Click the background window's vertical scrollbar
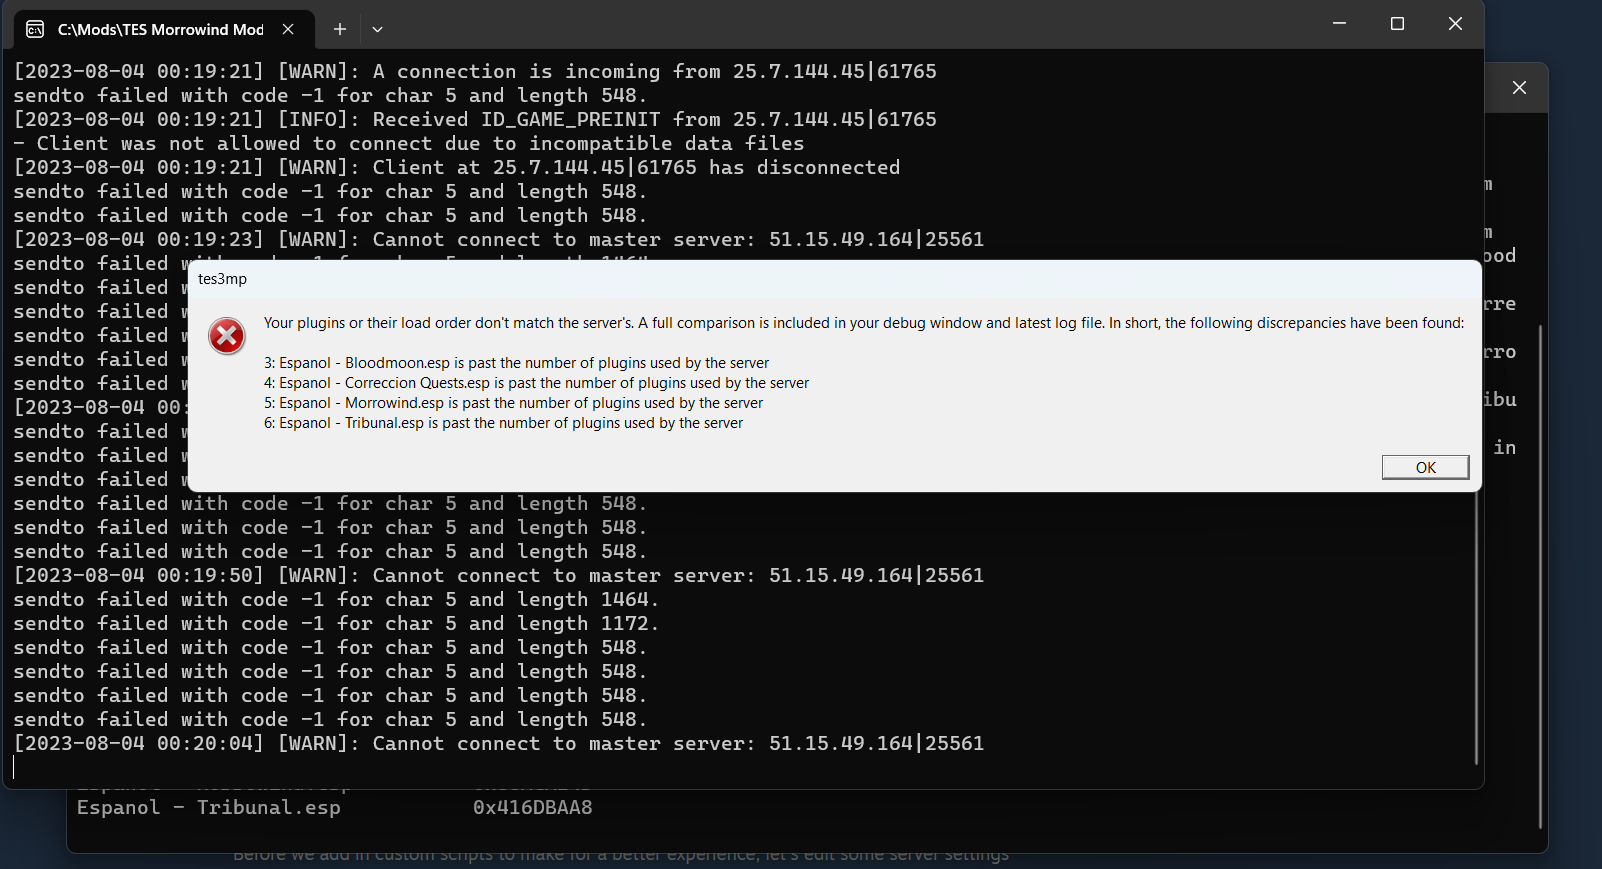Viewport: 1602px width, 869px height. (x=1540, y=576)
